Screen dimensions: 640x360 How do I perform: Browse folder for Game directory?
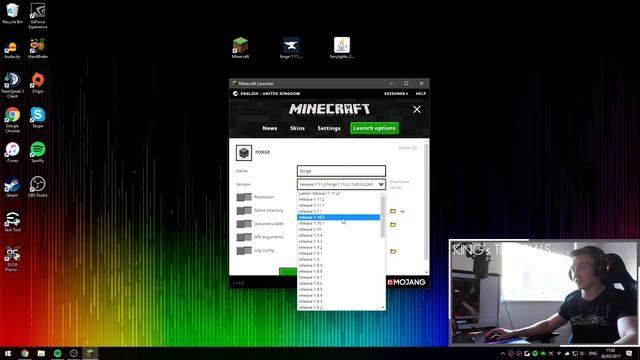pyautogui.click(x=393, y=211)
